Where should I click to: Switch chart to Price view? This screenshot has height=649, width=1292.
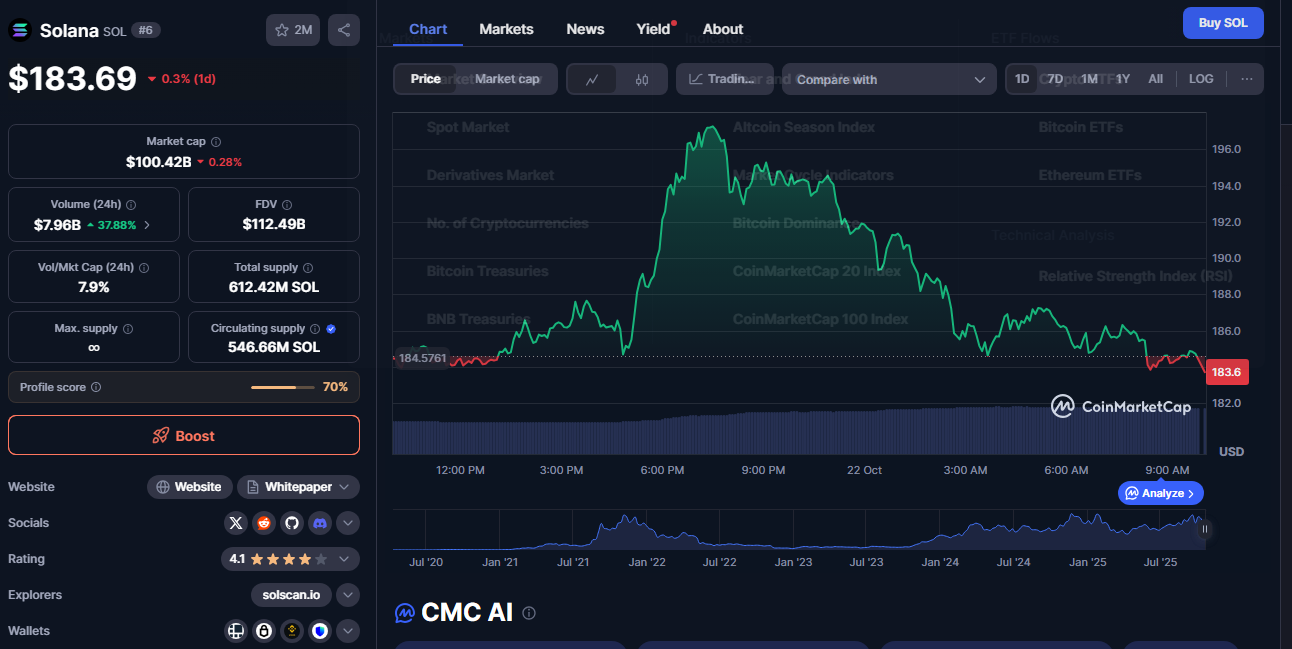click(426, 79)
